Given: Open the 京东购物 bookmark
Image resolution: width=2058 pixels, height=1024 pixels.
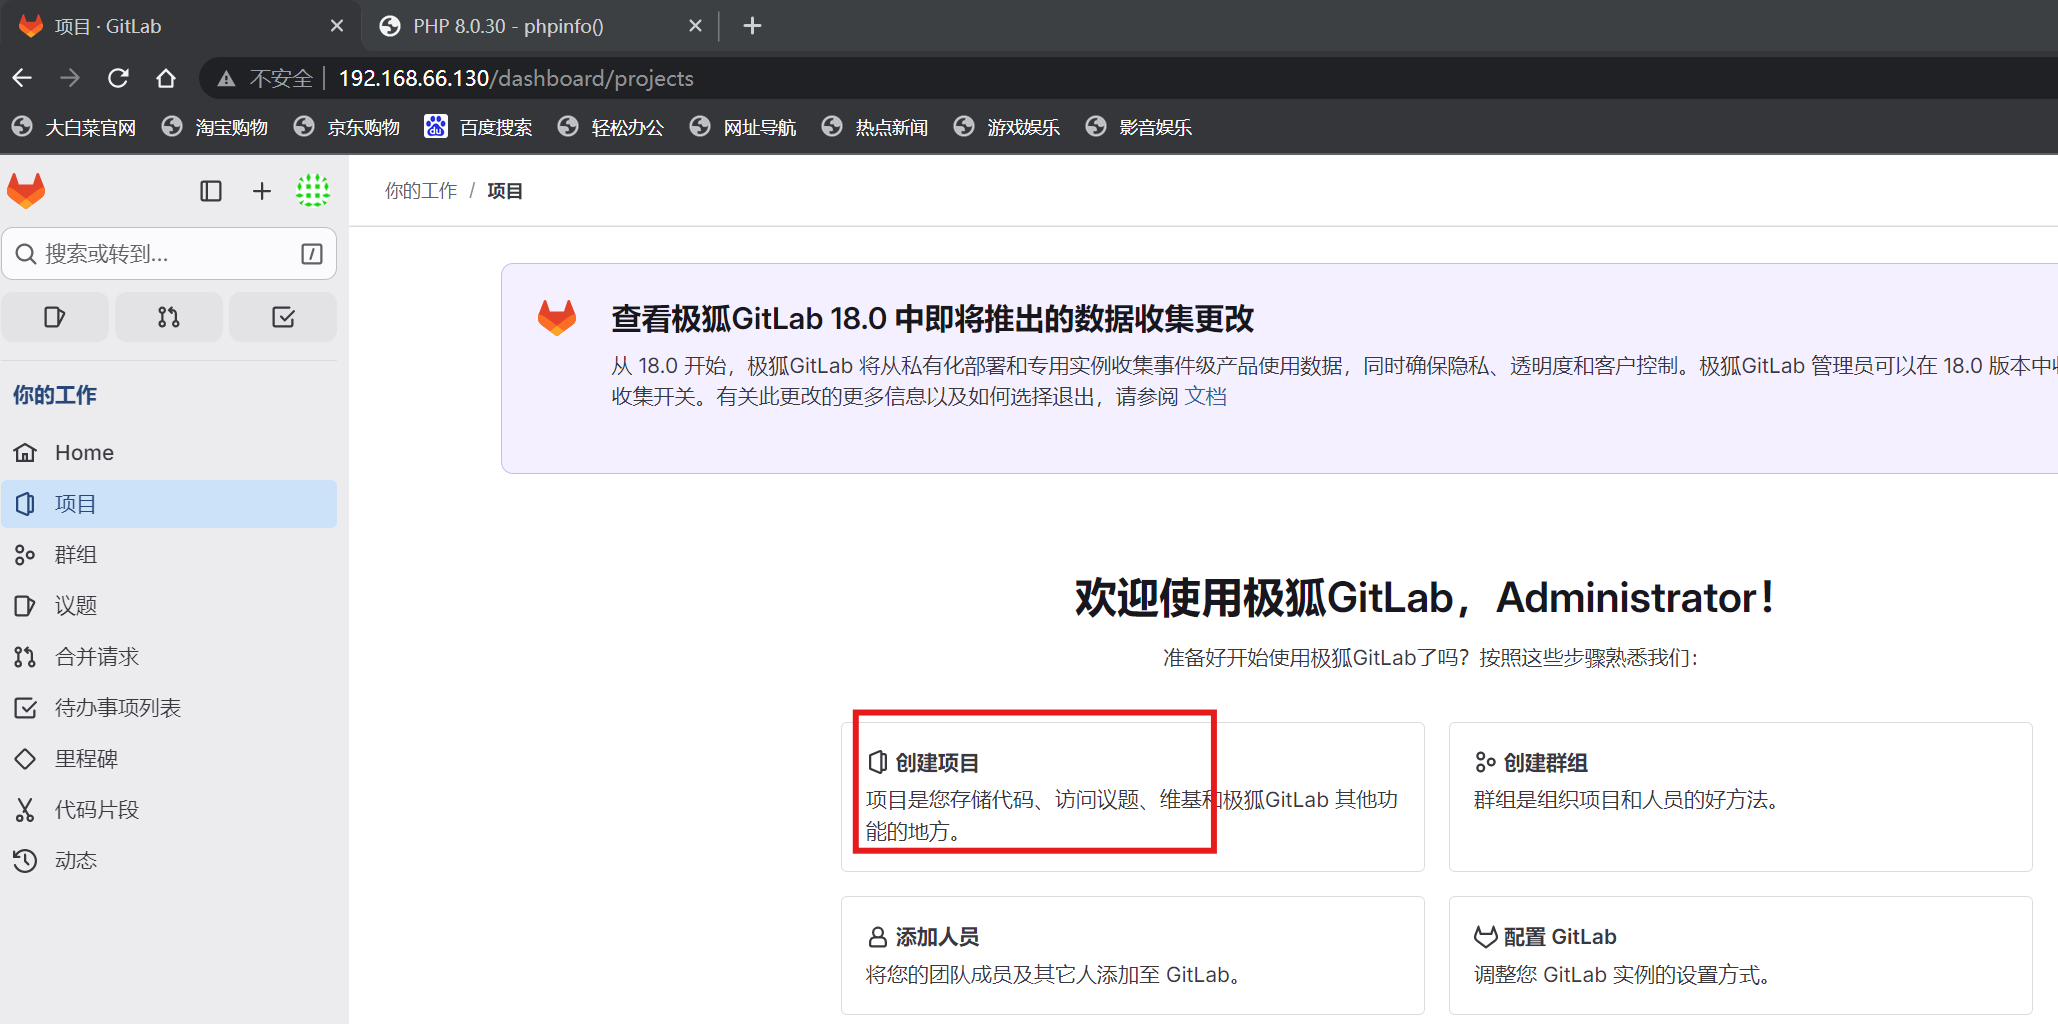Looking at the screenshot, I should pyautogui.click(x=347, y=127).
